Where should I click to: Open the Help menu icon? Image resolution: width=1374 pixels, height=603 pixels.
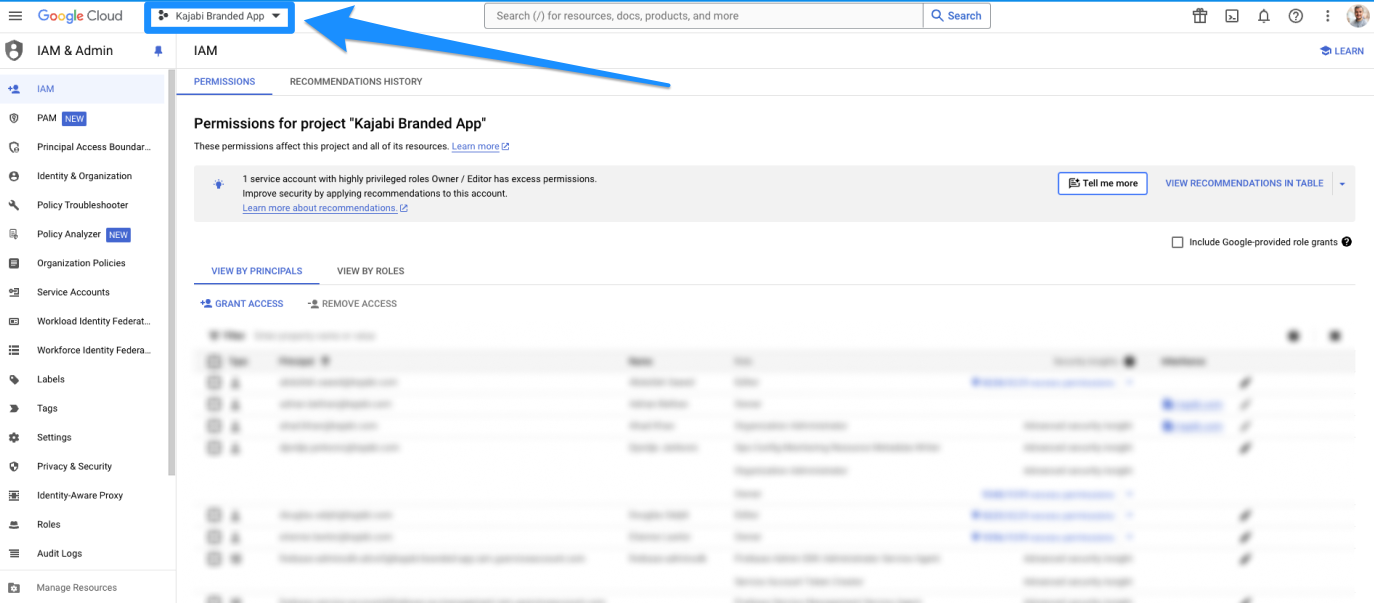click(x=1295, y=15)
